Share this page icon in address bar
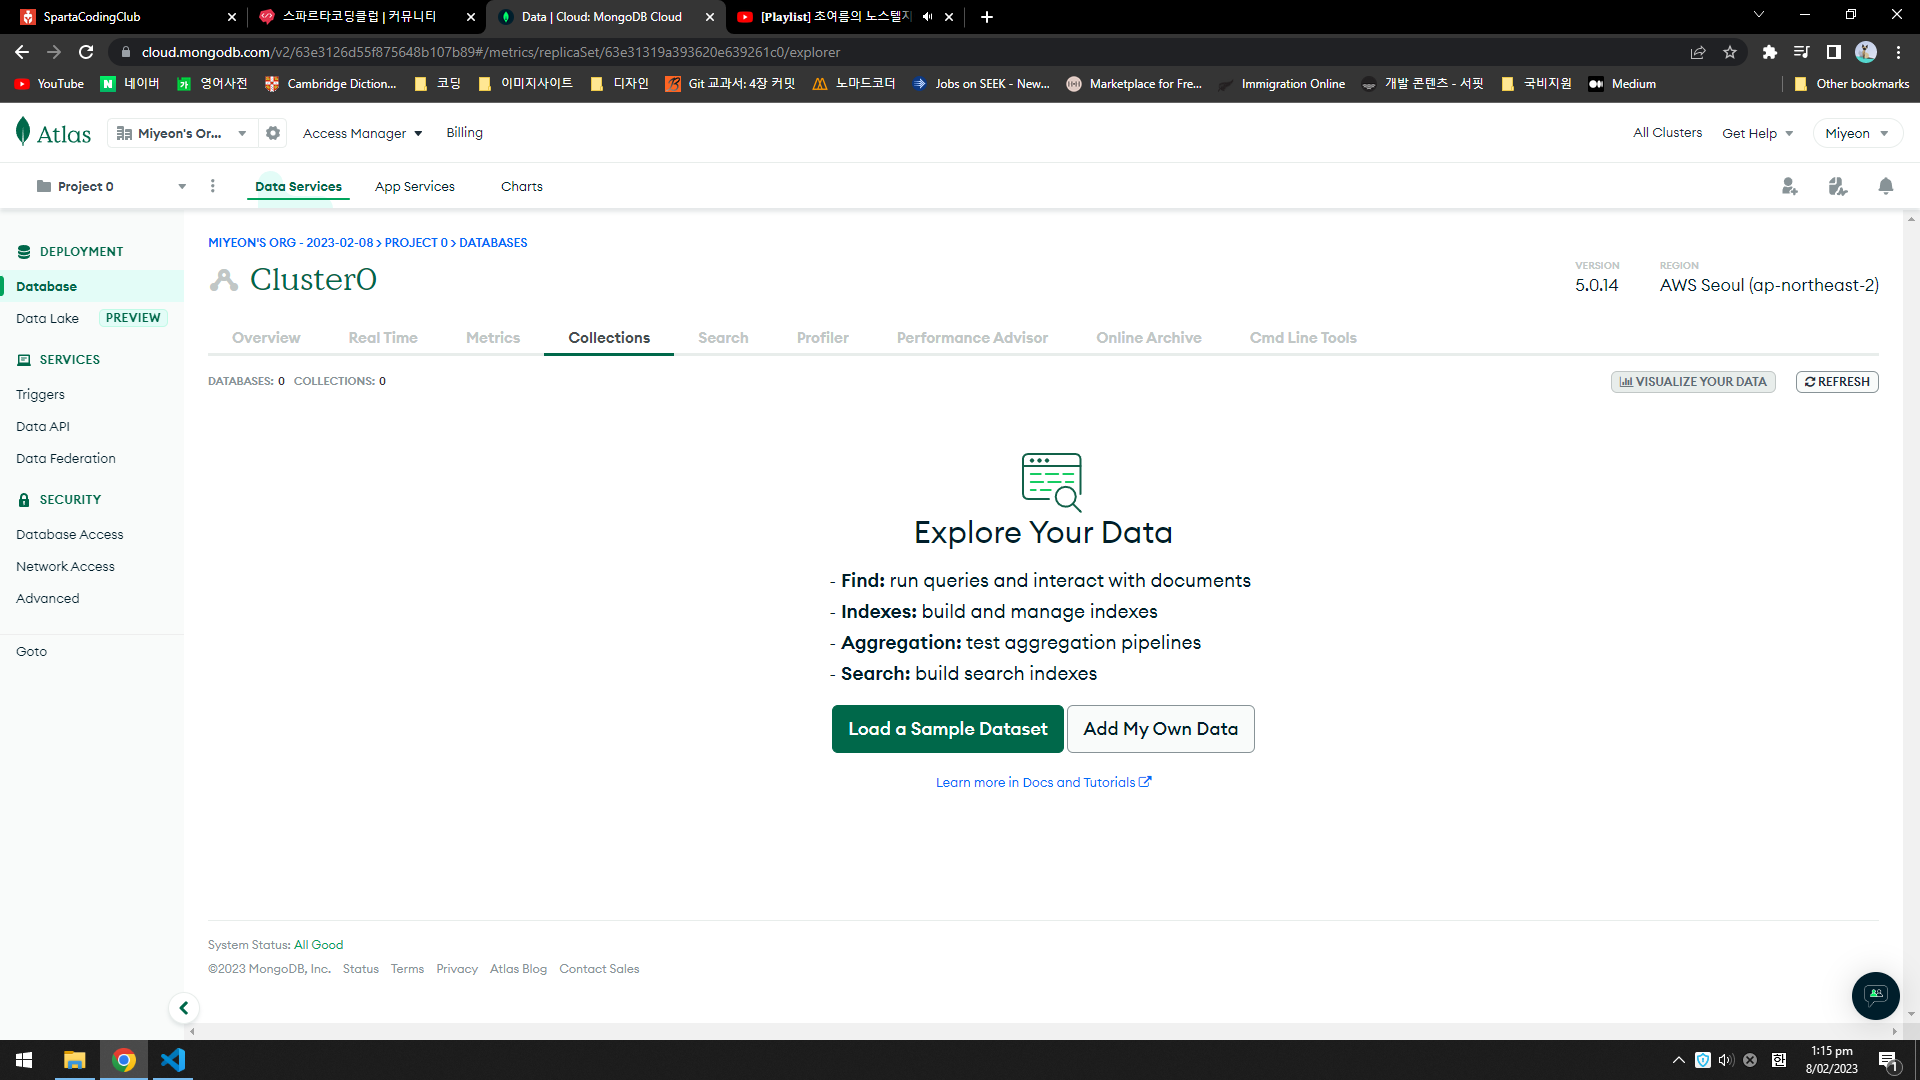The height and width of the screenshot is (1080, 1920). coord(1698,52)
